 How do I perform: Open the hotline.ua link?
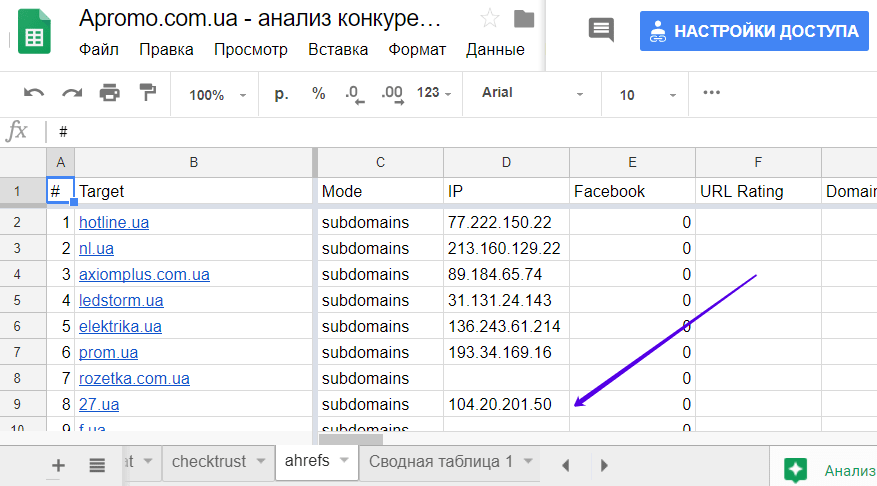tap(114, 222)
